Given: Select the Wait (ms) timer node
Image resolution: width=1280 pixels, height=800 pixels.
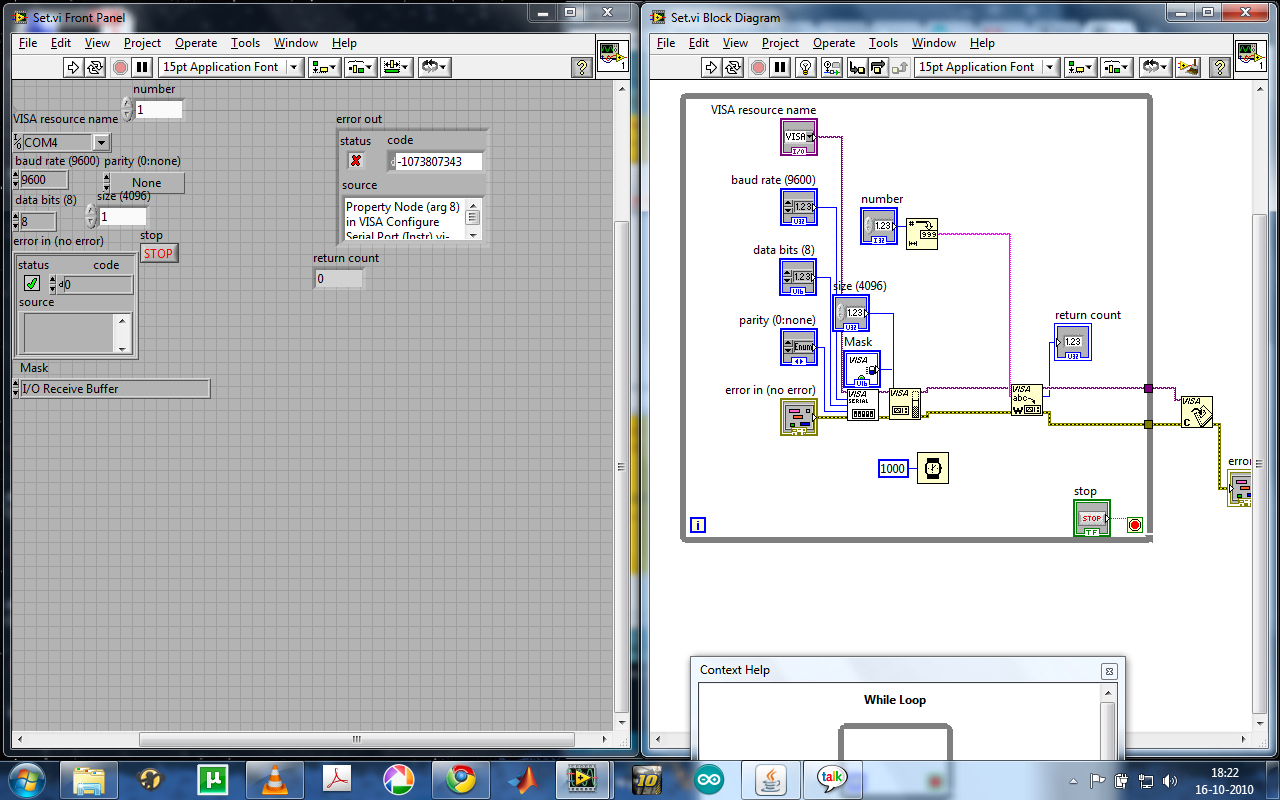Looking at the screenshot, I should (x=932, y=468).
